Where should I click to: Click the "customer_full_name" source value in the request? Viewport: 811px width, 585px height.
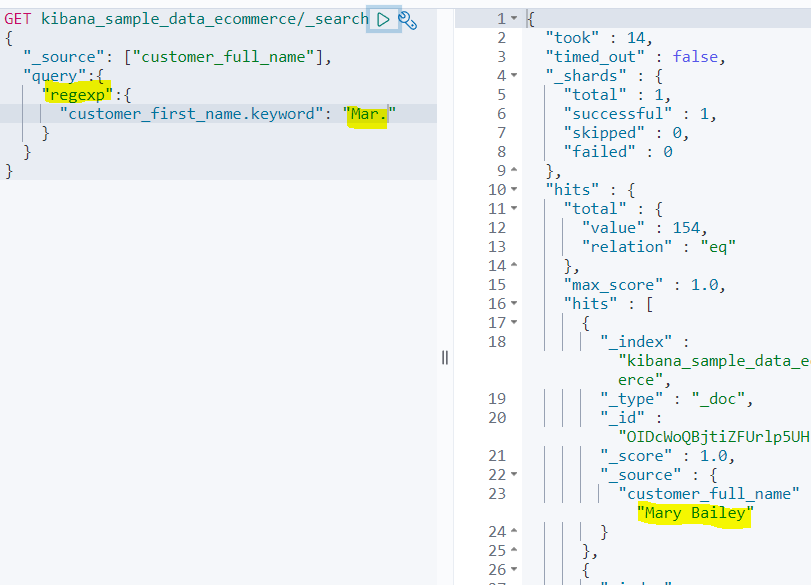click(223, 57)
